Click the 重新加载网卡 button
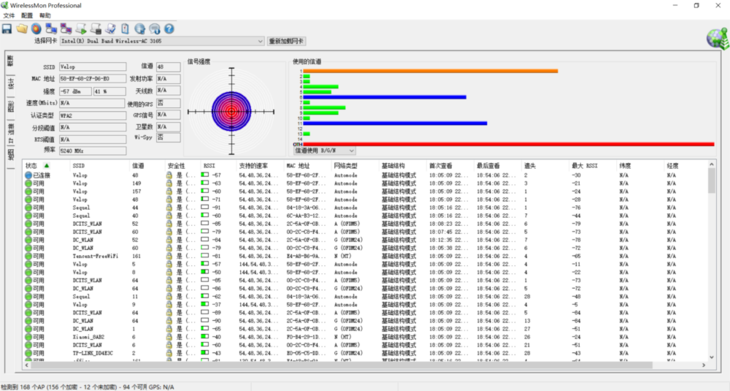Image resolution: width=730 pixels, height=391 pixels. (x=286, y=41)
